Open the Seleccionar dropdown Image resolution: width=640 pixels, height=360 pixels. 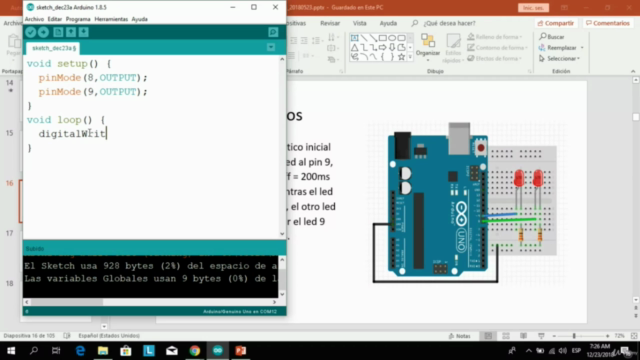(559, 58)
